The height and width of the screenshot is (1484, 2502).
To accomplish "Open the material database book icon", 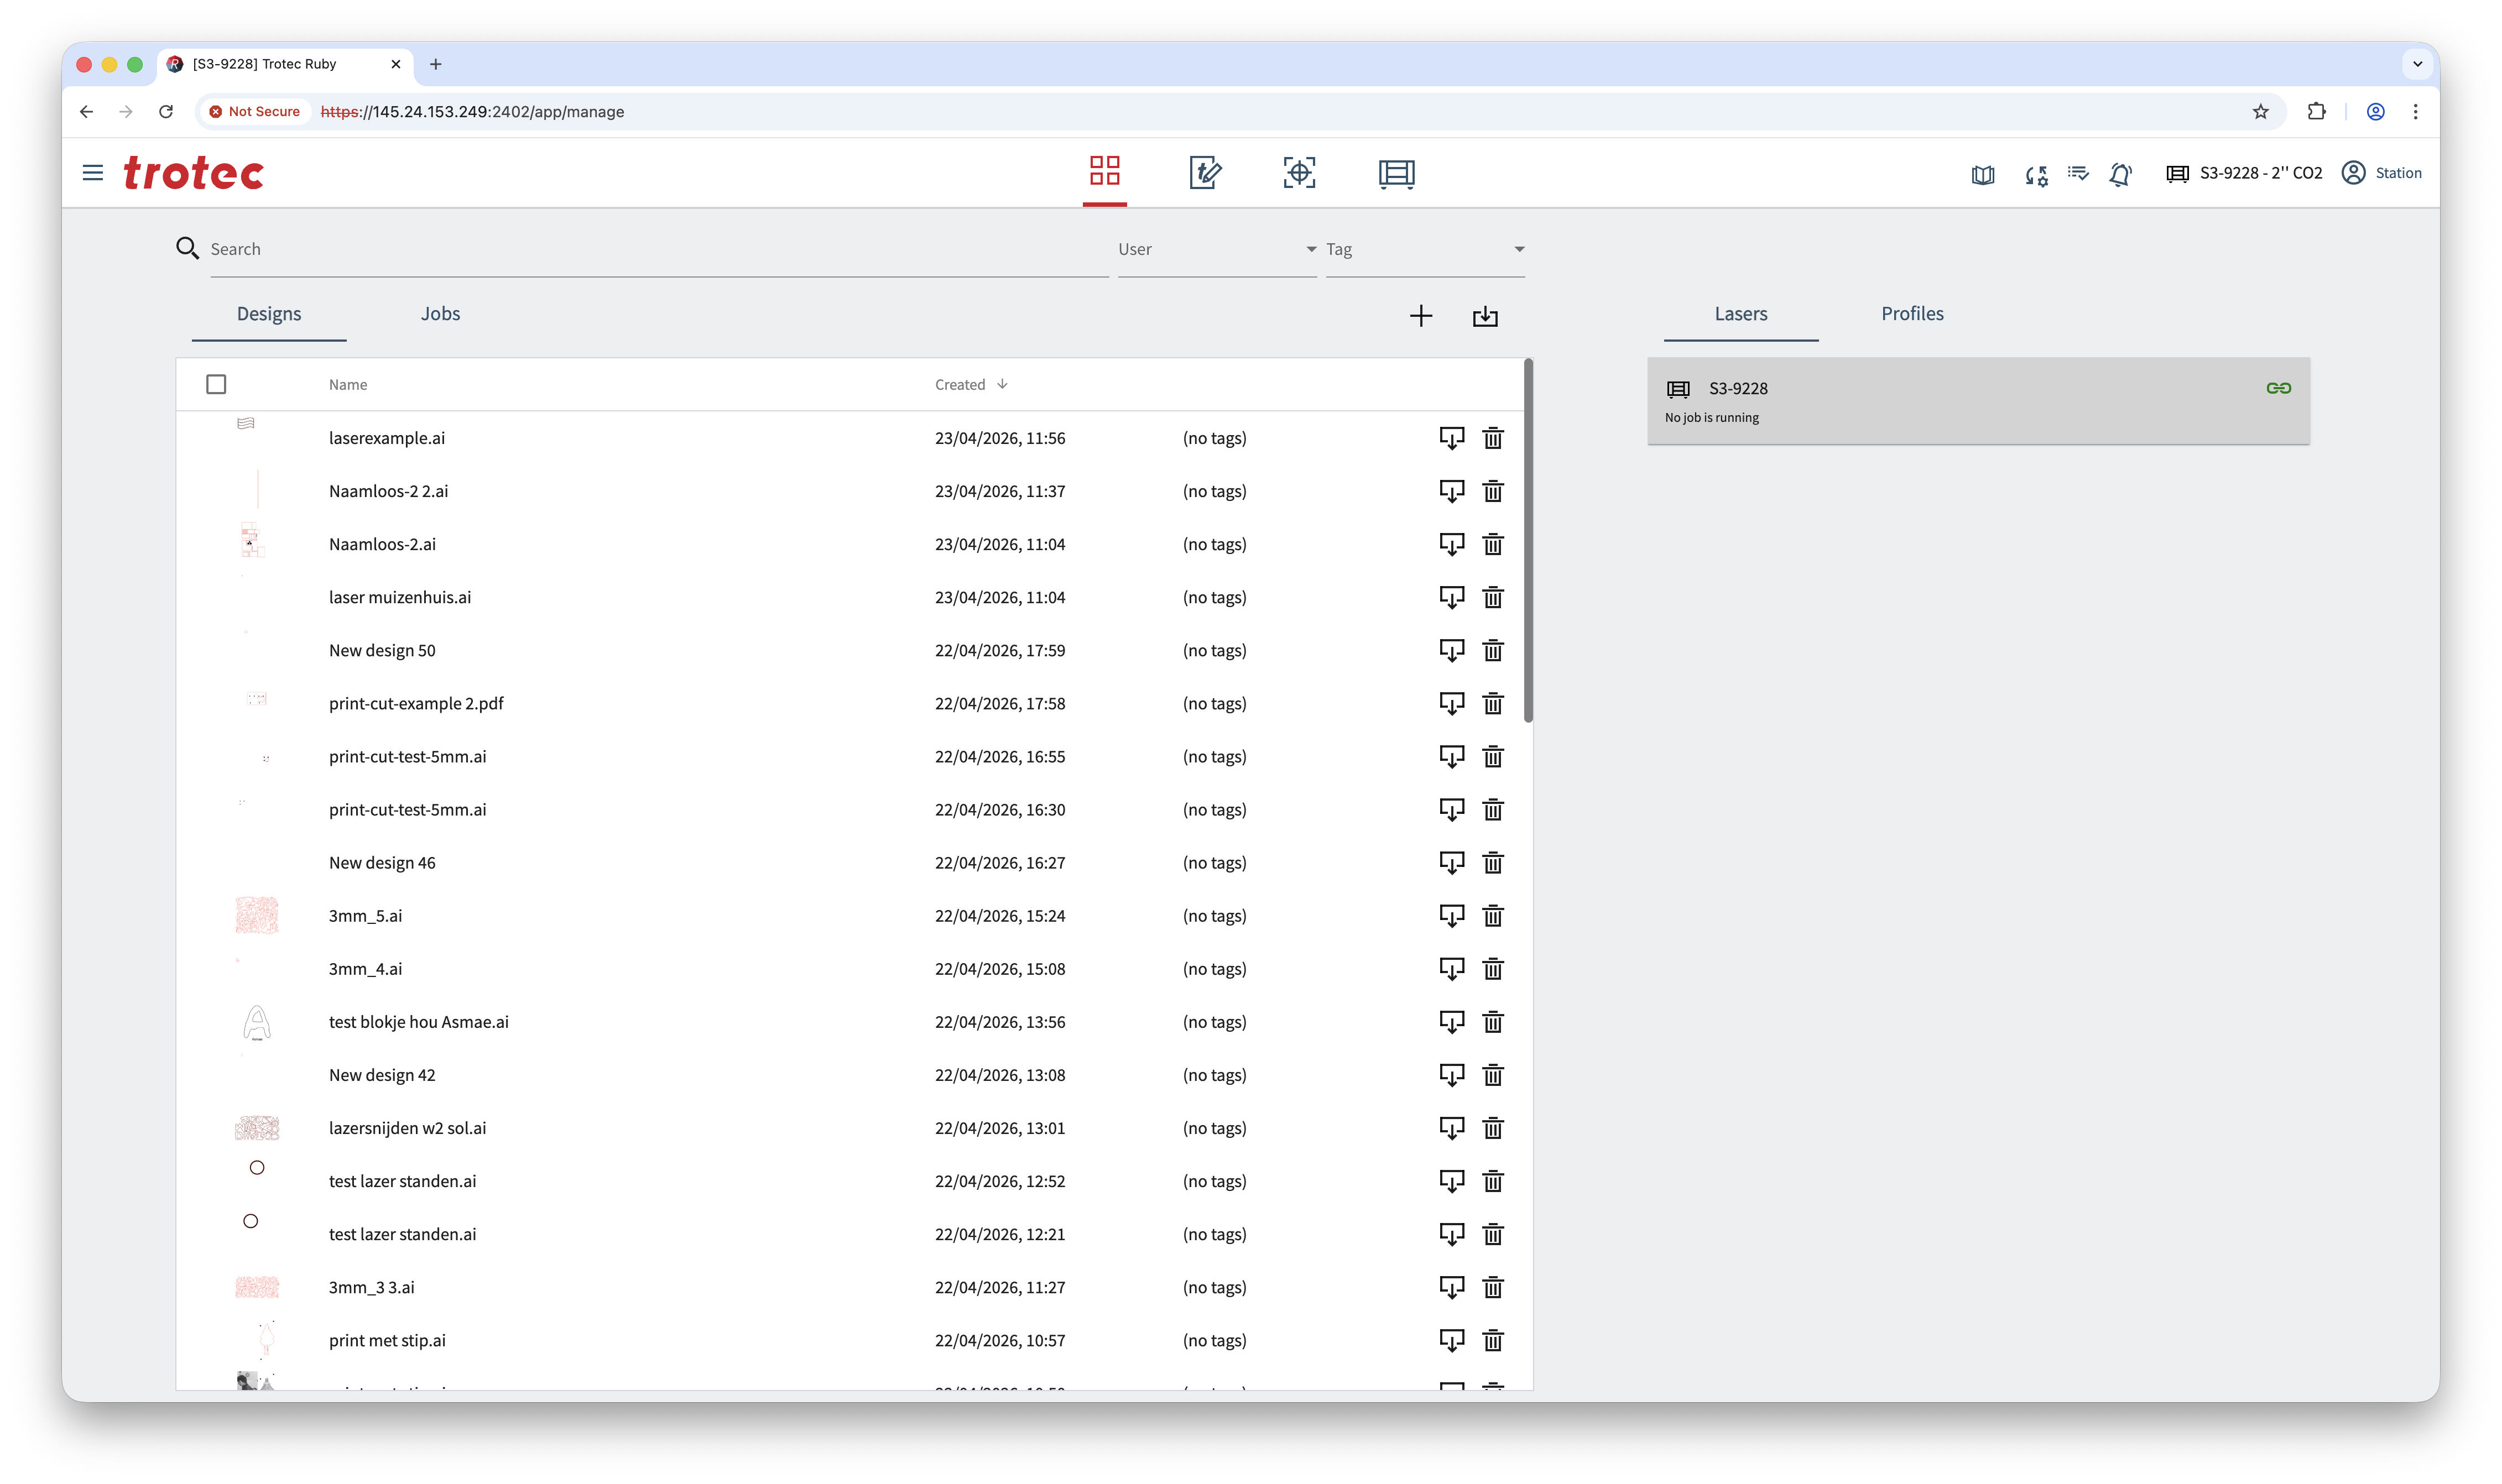I will pyautogui.click(x=1983, y=174).
